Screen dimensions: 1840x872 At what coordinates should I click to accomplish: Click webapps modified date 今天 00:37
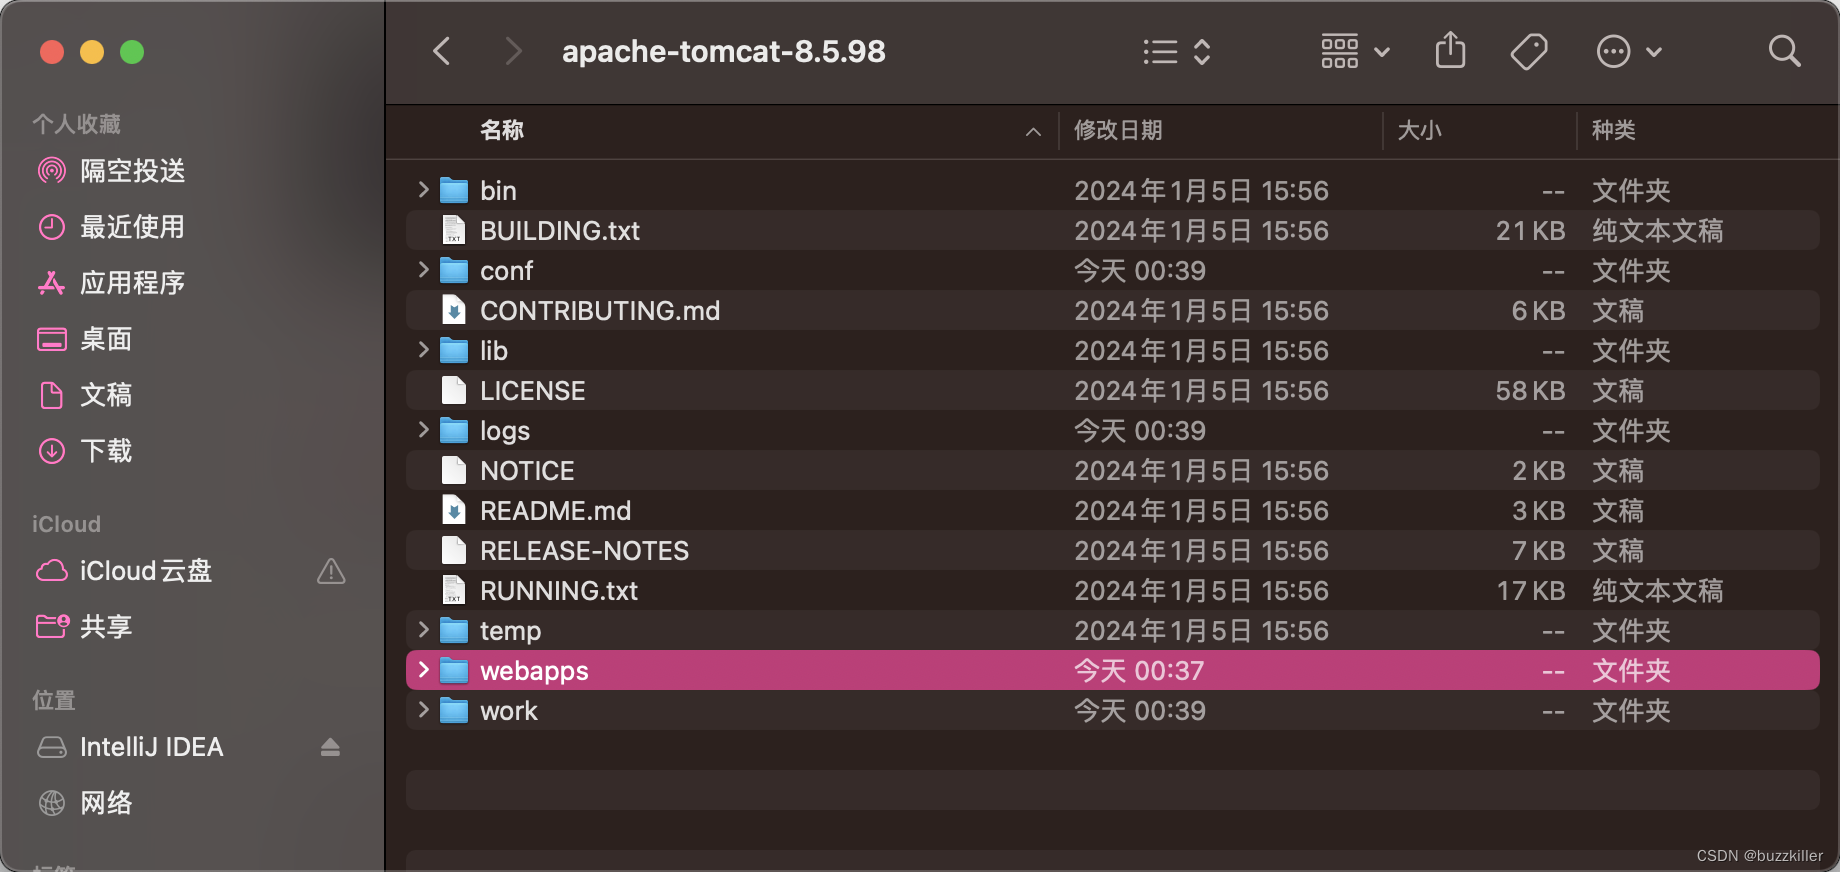1139,671
